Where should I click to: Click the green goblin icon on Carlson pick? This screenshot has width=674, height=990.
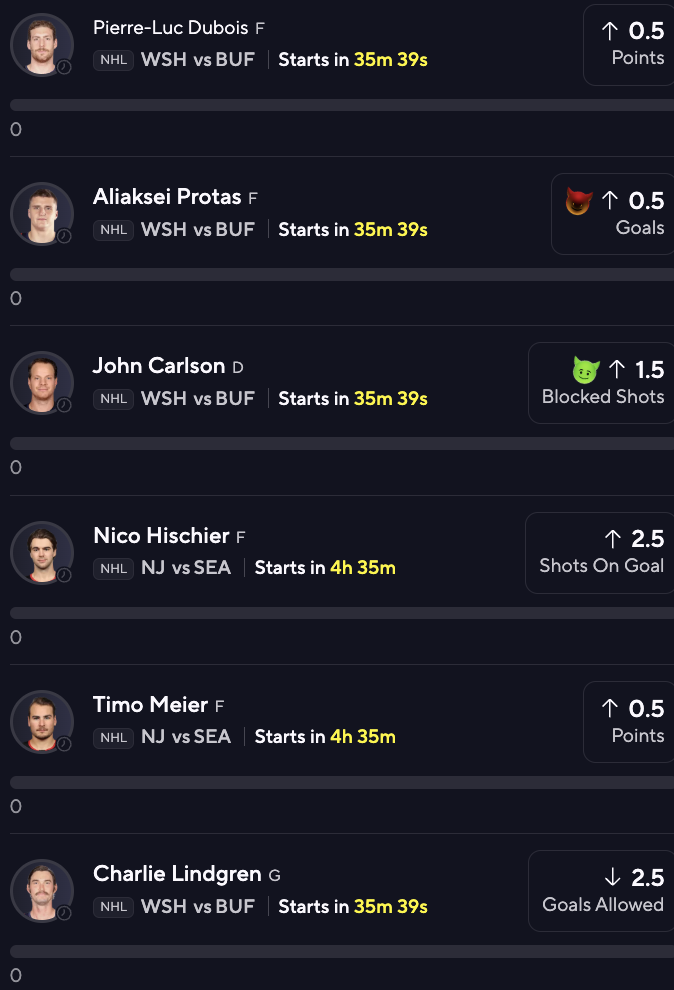tap(586, 370)
